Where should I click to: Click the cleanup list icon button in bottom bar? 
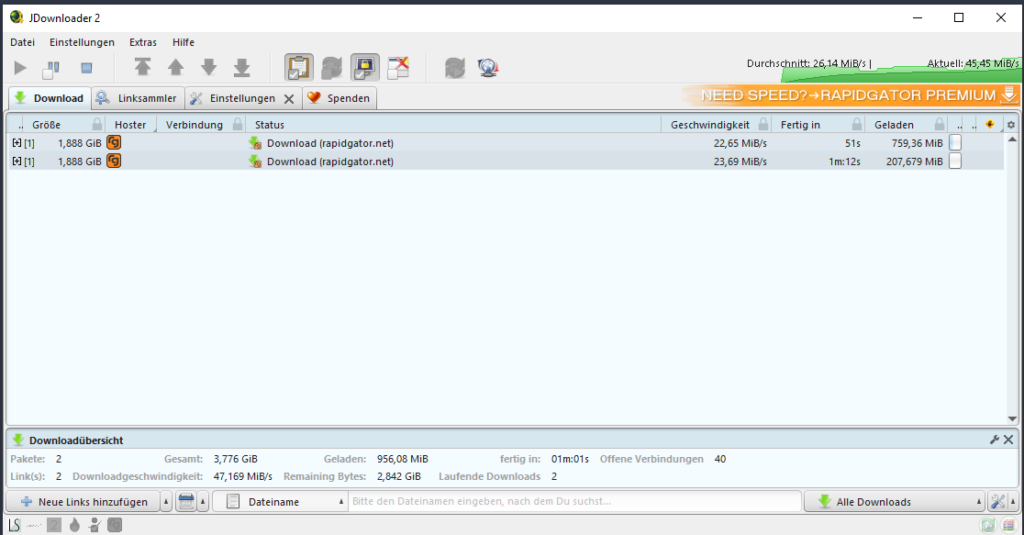(186, 502)
